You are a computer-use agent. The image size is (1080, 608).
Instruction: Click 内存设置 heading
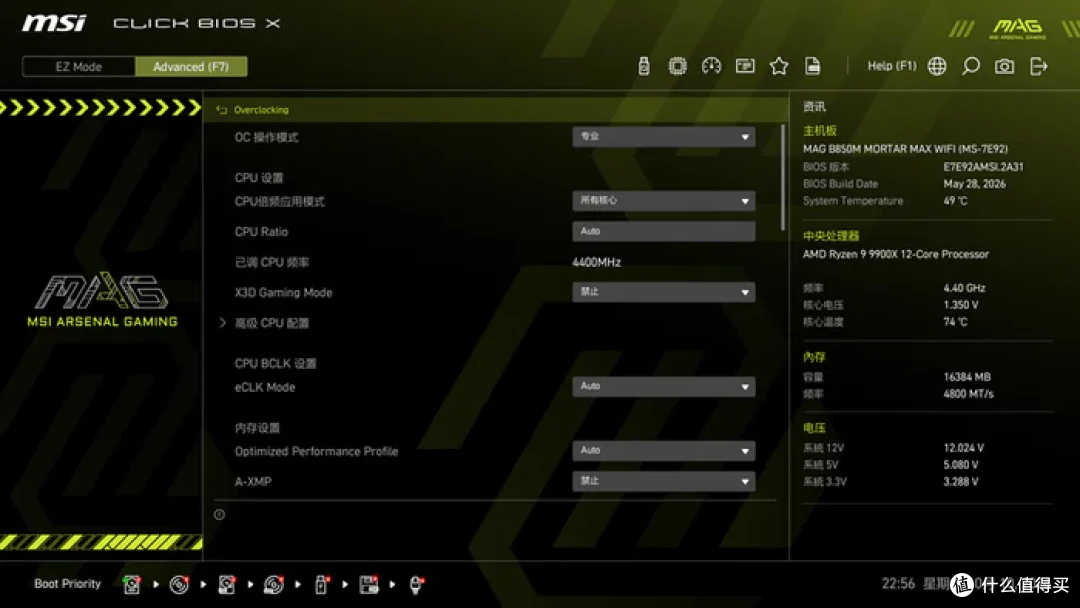pos(257,428)
